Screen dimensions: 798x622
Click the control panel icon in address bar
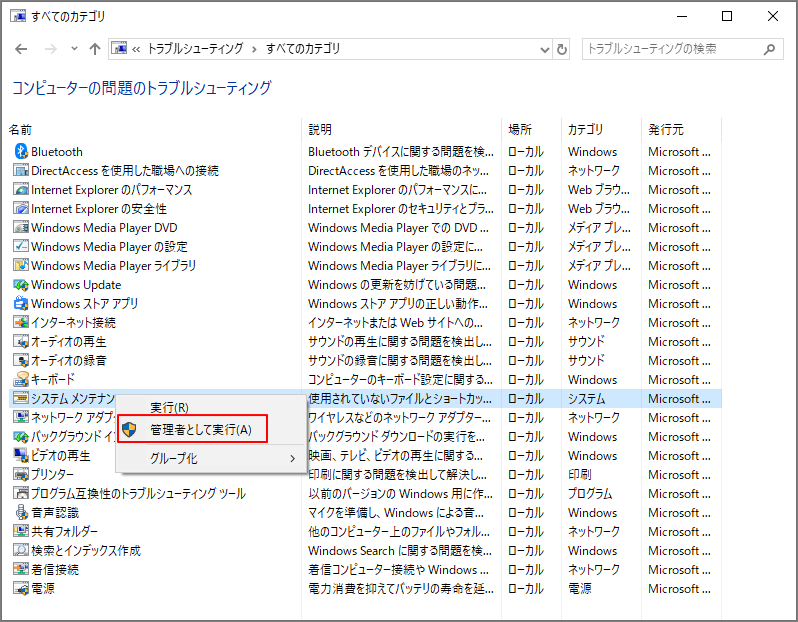tap(120, 49)
